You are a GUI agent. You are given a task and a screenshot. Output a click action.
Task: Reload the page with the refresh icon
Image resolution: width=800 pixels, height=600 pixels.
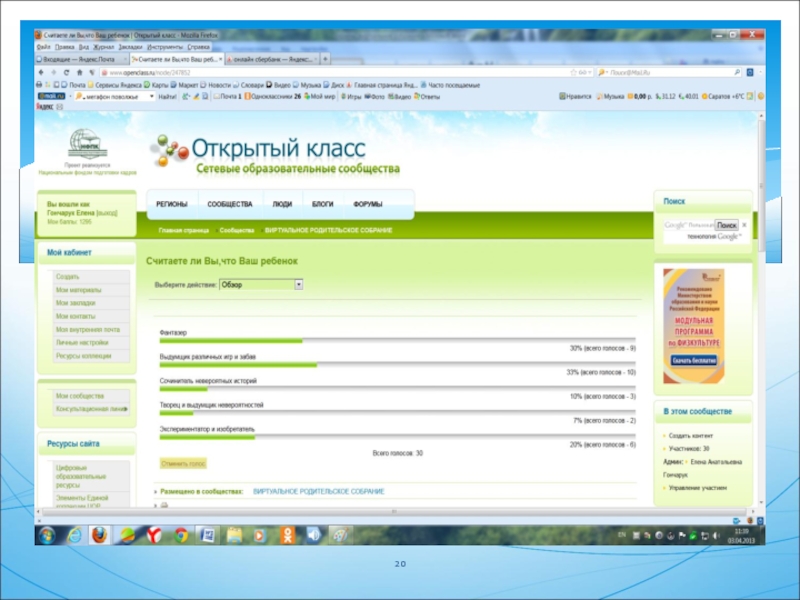coord(66,72)
